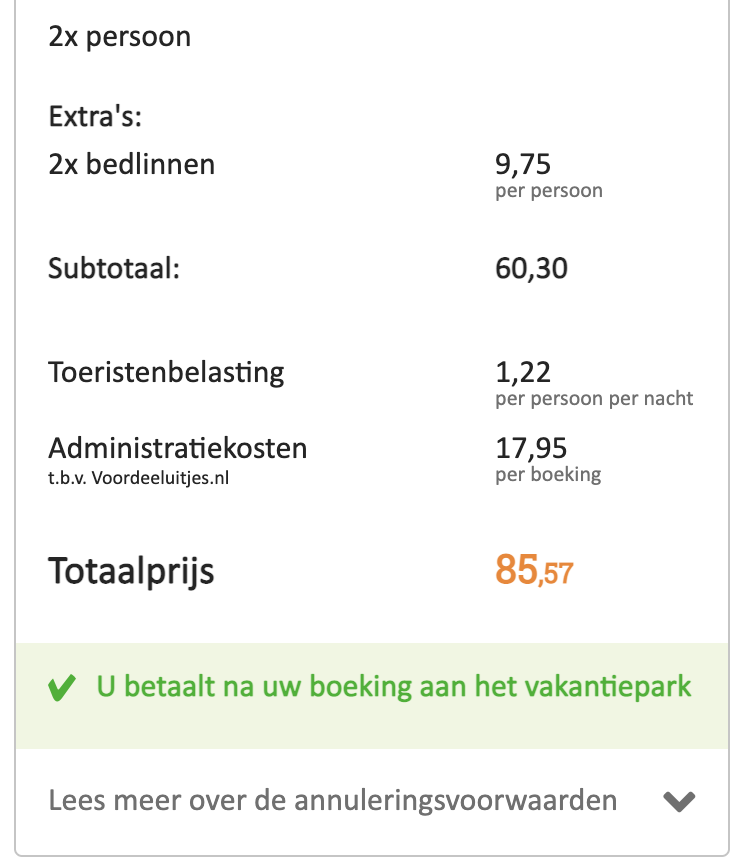
Task: Click the green checkmark icon
Action: tap(62, 688)
